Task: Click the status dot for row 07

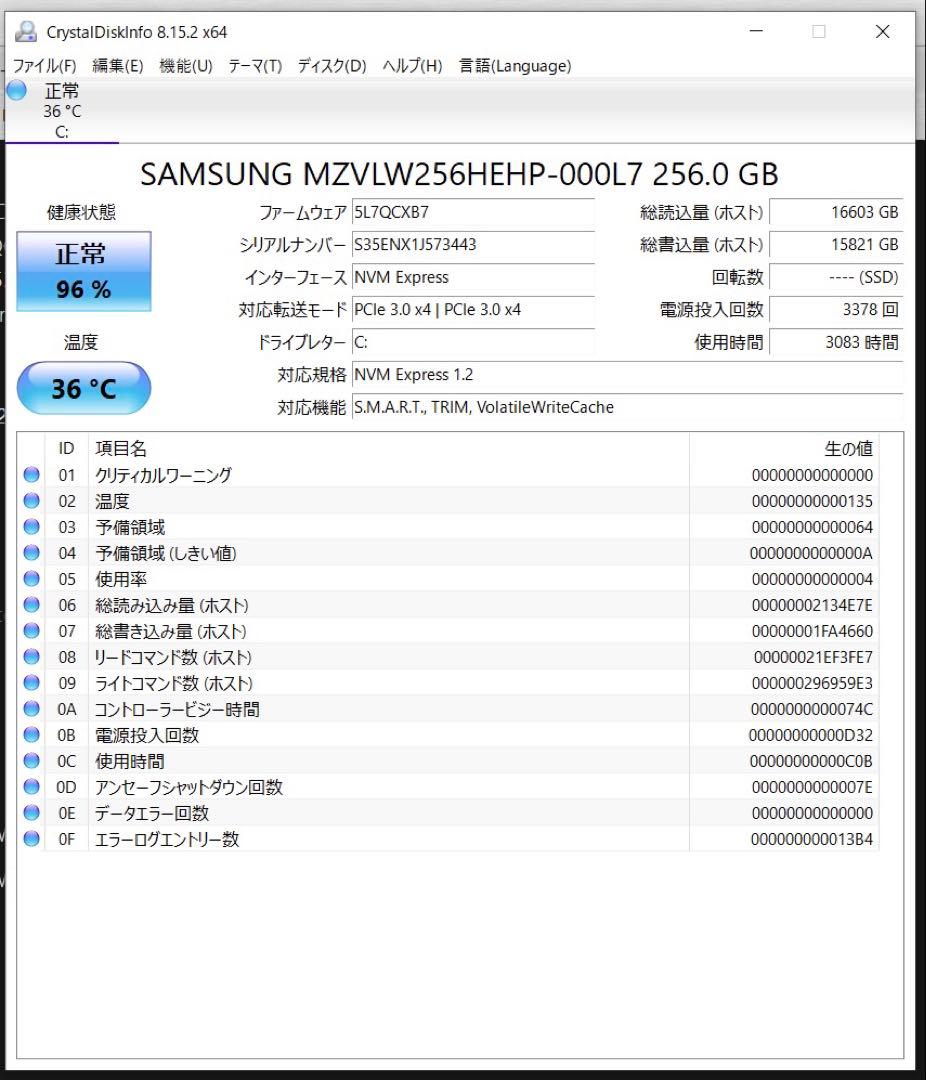Action: [31, 631]
